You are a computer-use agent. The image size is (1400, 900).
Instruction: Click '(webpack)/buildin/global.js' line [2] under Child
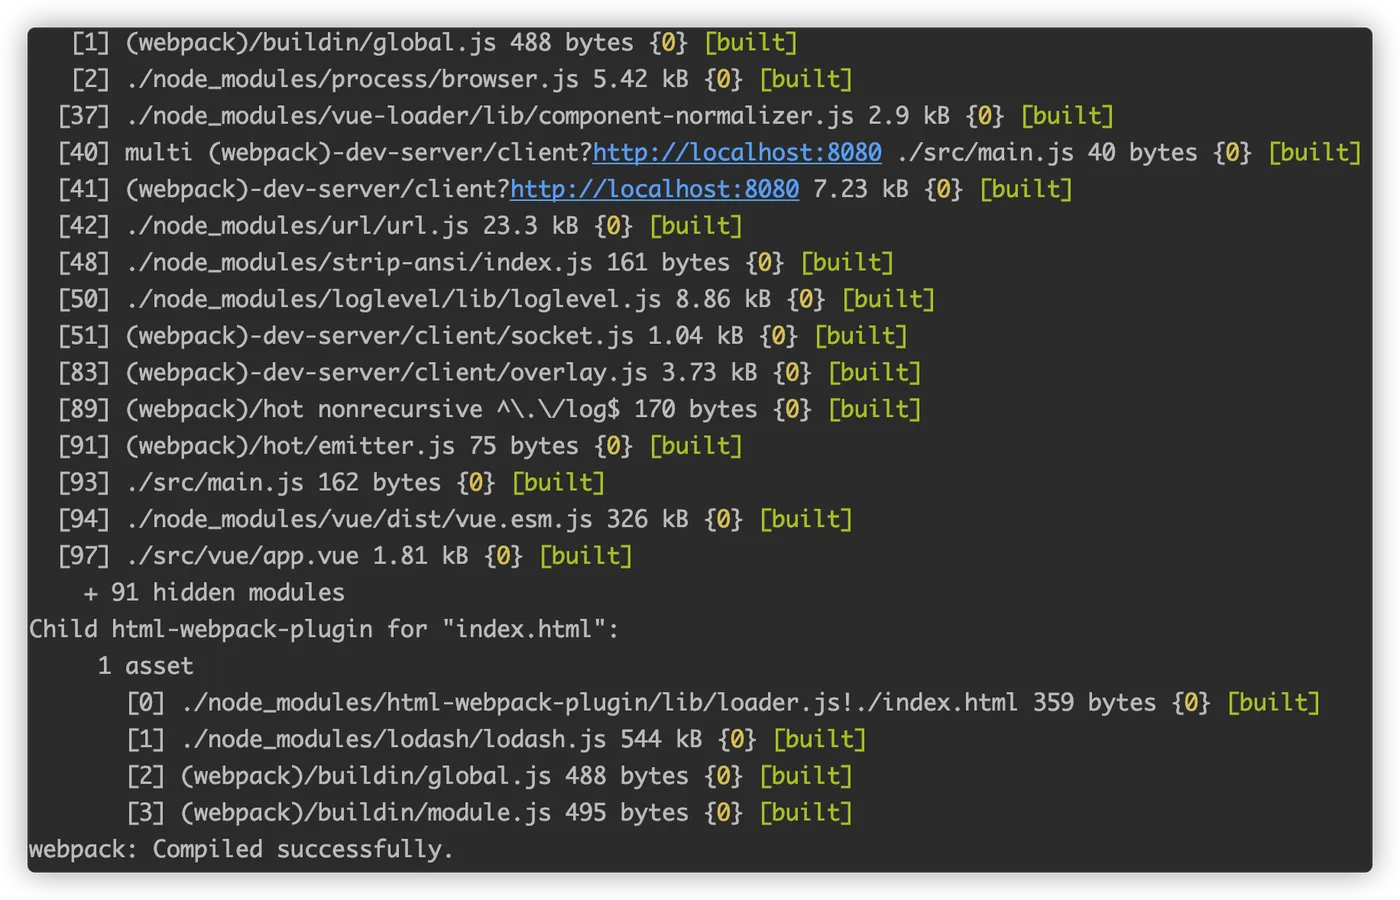tap(489, 776)
